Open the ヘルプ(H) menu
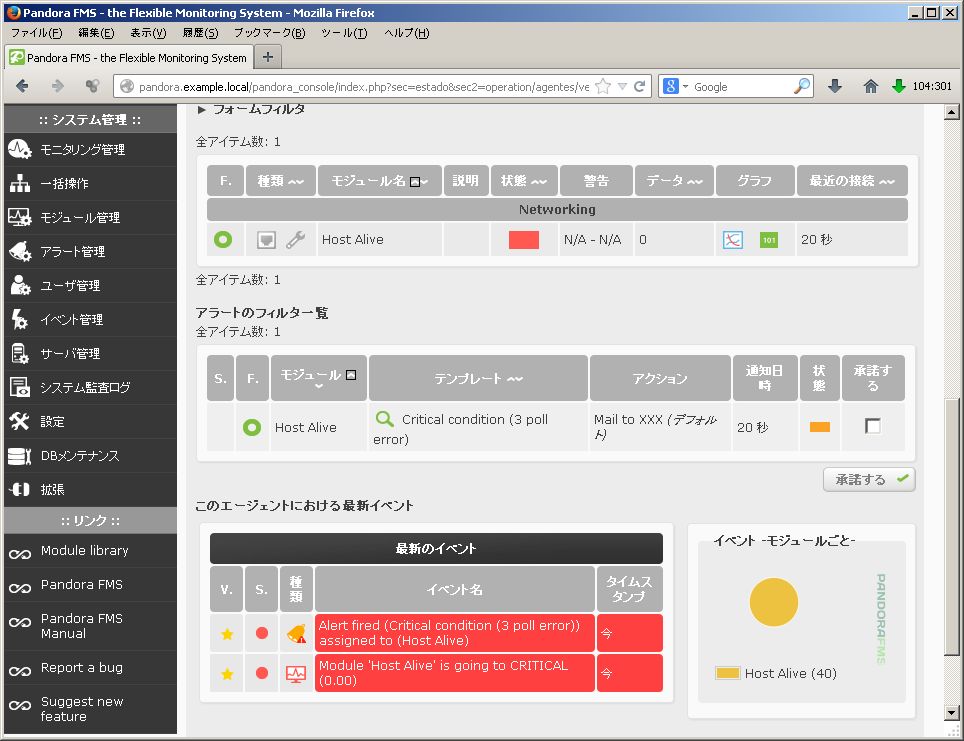 click(406, 33)
